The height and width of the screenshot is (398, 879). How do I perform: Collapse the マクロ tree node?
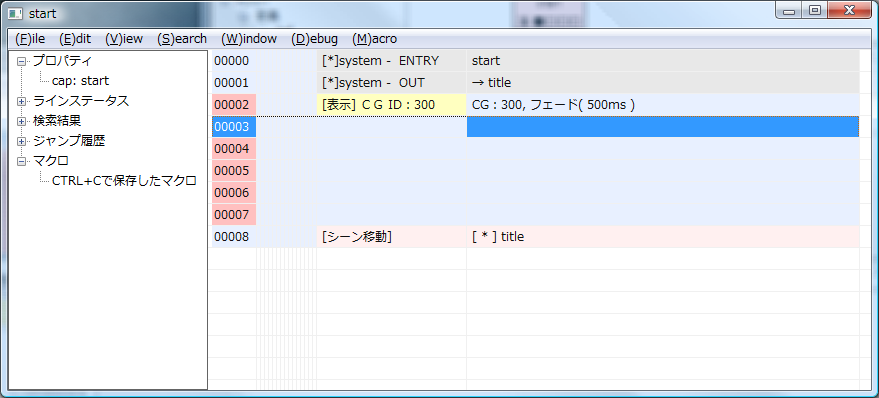click(21, 161)
